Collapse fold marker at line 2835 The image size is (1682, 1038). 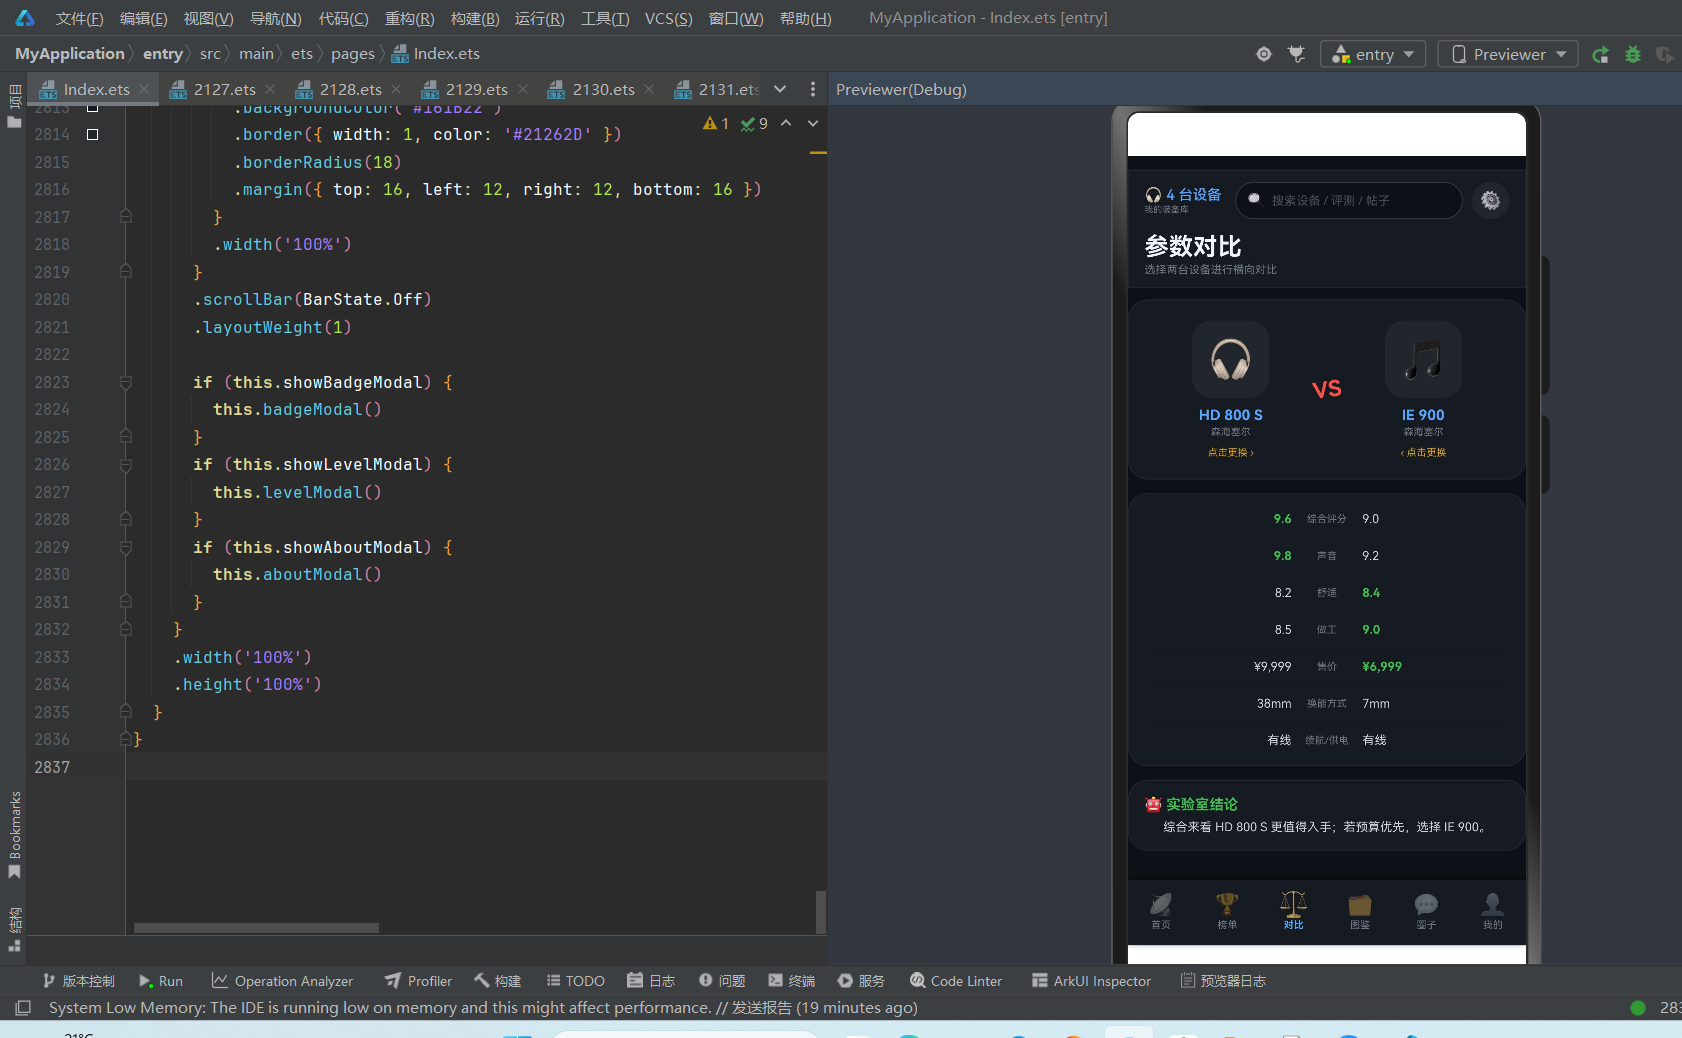click(126, 712)
